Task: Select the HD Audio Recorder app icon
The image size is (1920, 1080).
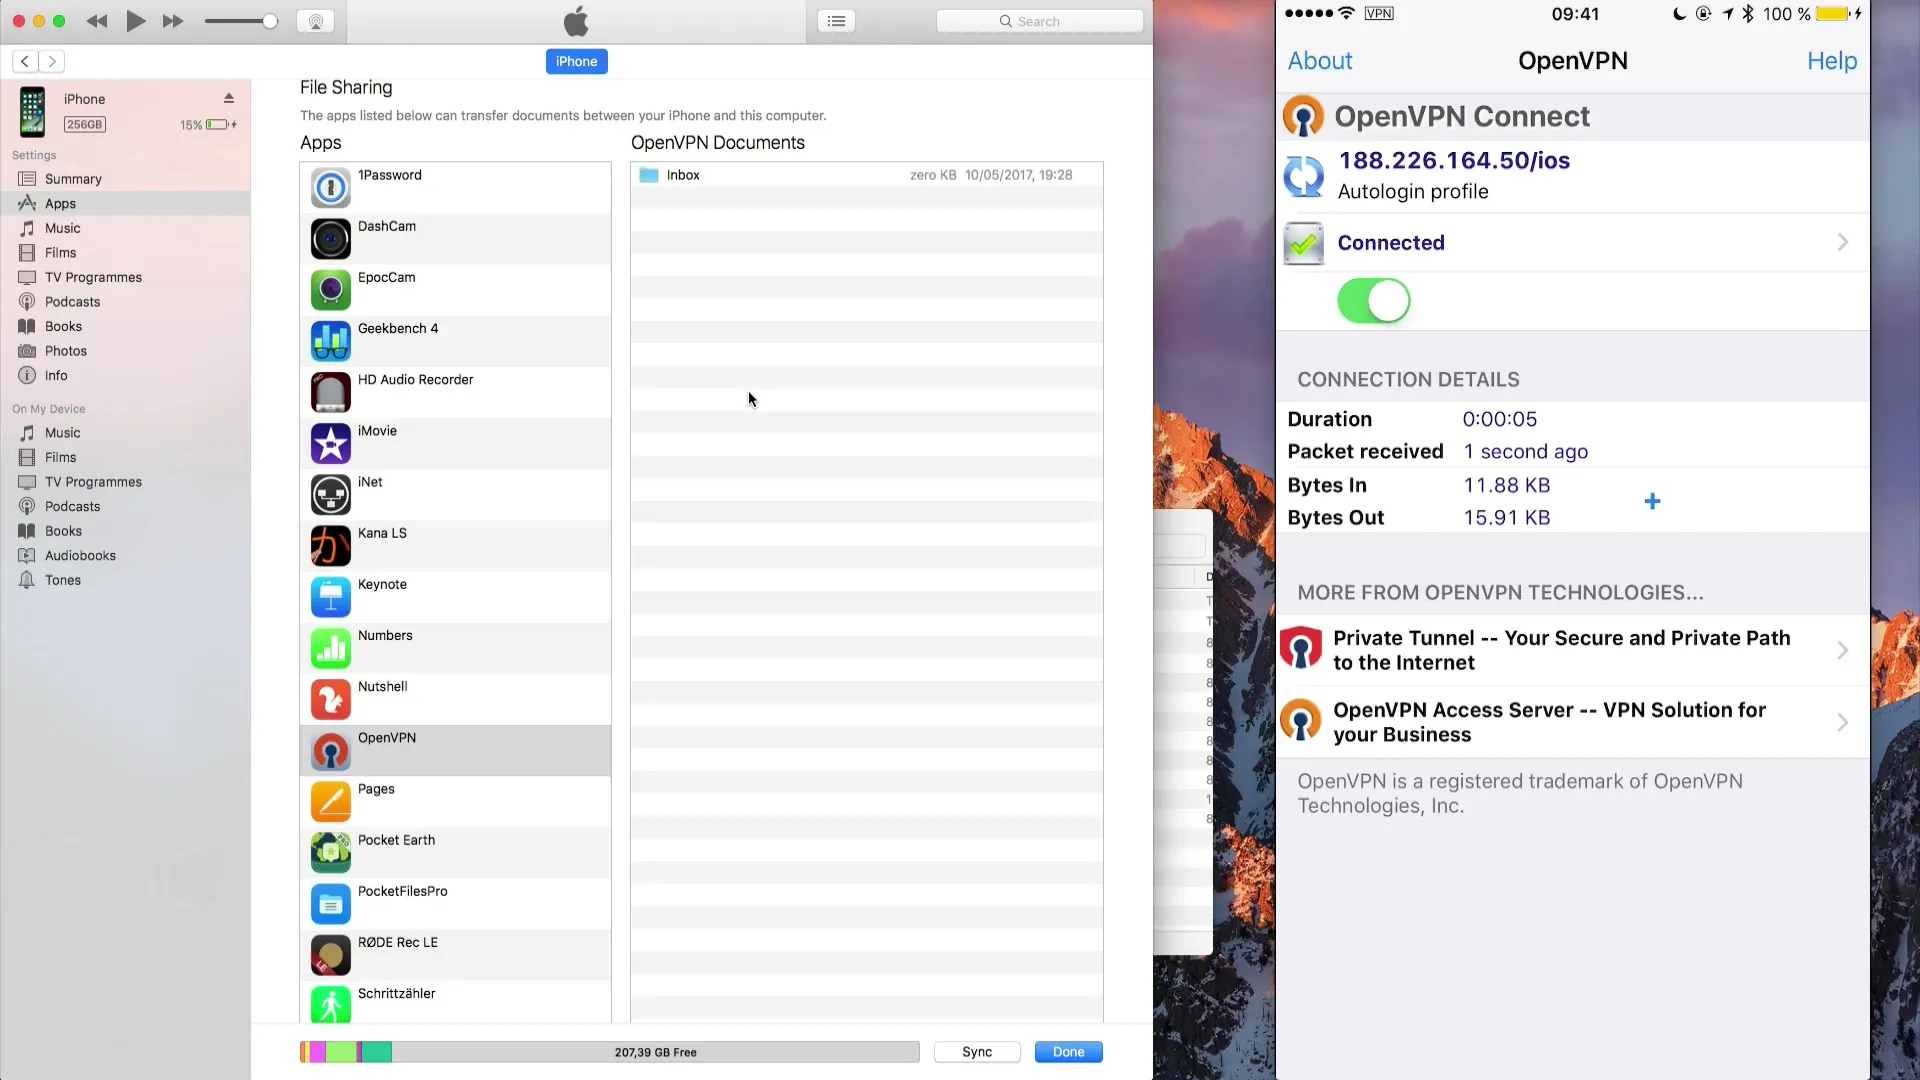Action: point(330,392)
